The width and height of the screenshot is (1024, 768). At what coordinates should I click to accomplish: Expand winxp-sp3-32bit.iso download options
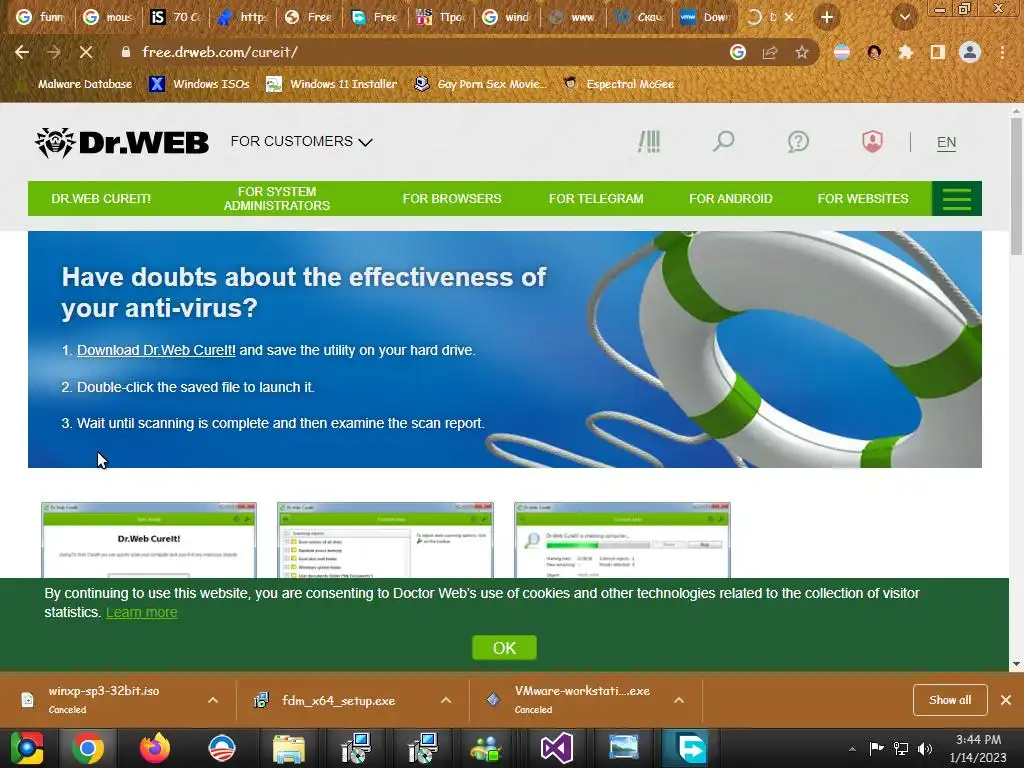click(213, 700)
